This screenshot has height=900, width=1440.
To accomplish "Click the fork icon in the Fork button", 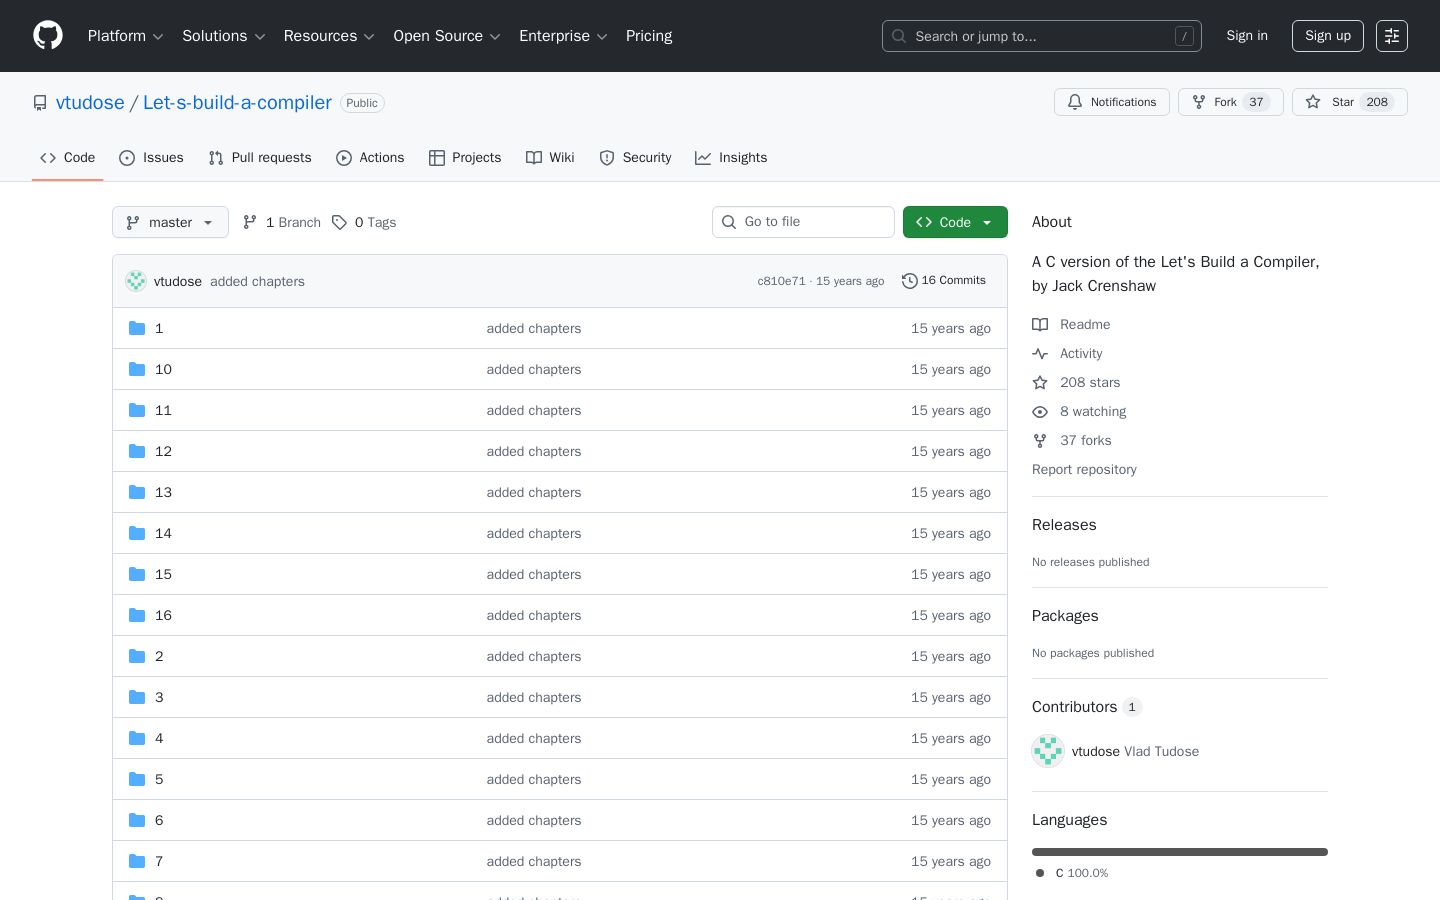I will click(1199, 102).
